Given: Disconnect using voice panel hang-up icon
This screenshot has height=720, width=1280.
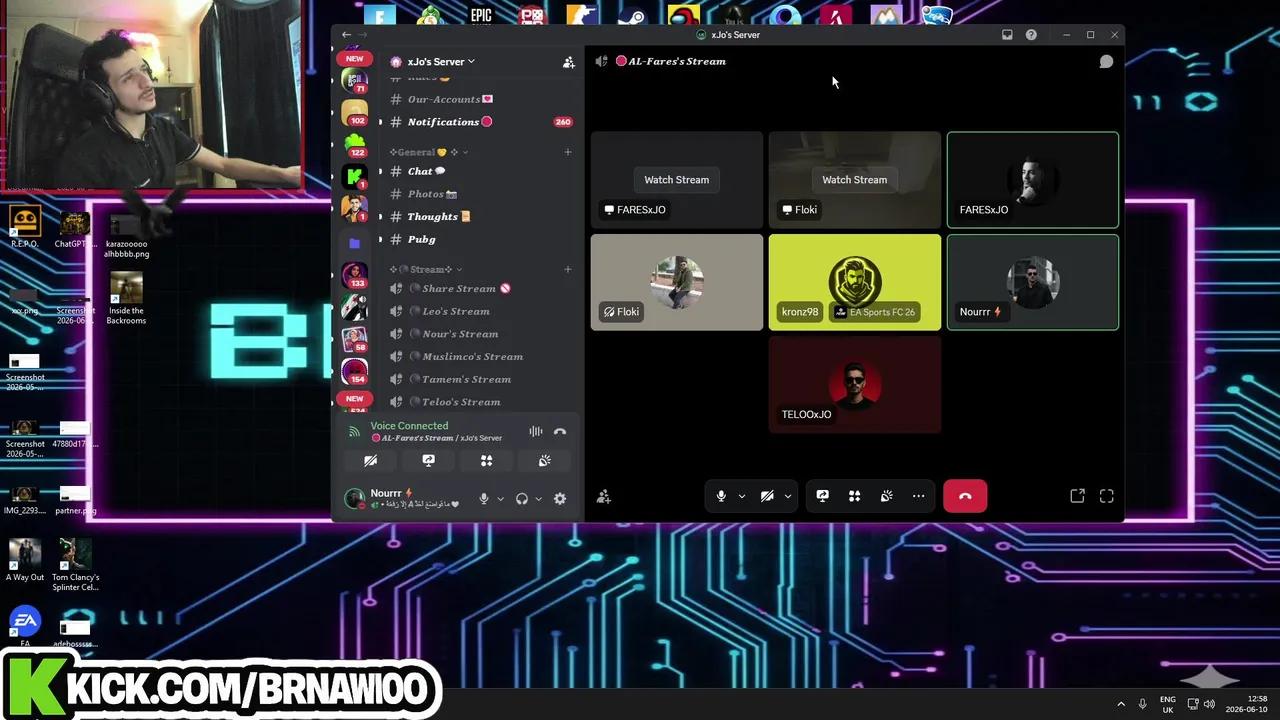Looking at the screenshot, I should 560,432.
